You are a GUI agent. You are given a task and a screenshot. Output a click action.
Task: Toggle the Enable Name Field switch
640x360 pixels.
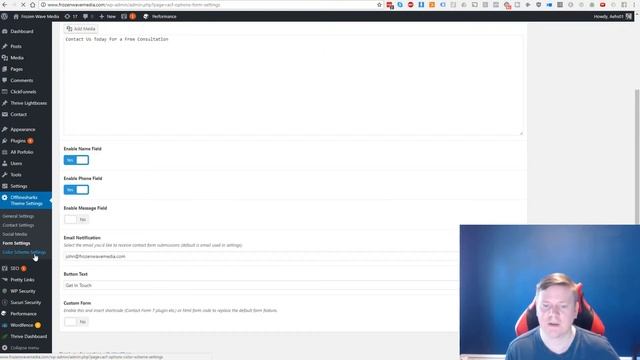76,160
